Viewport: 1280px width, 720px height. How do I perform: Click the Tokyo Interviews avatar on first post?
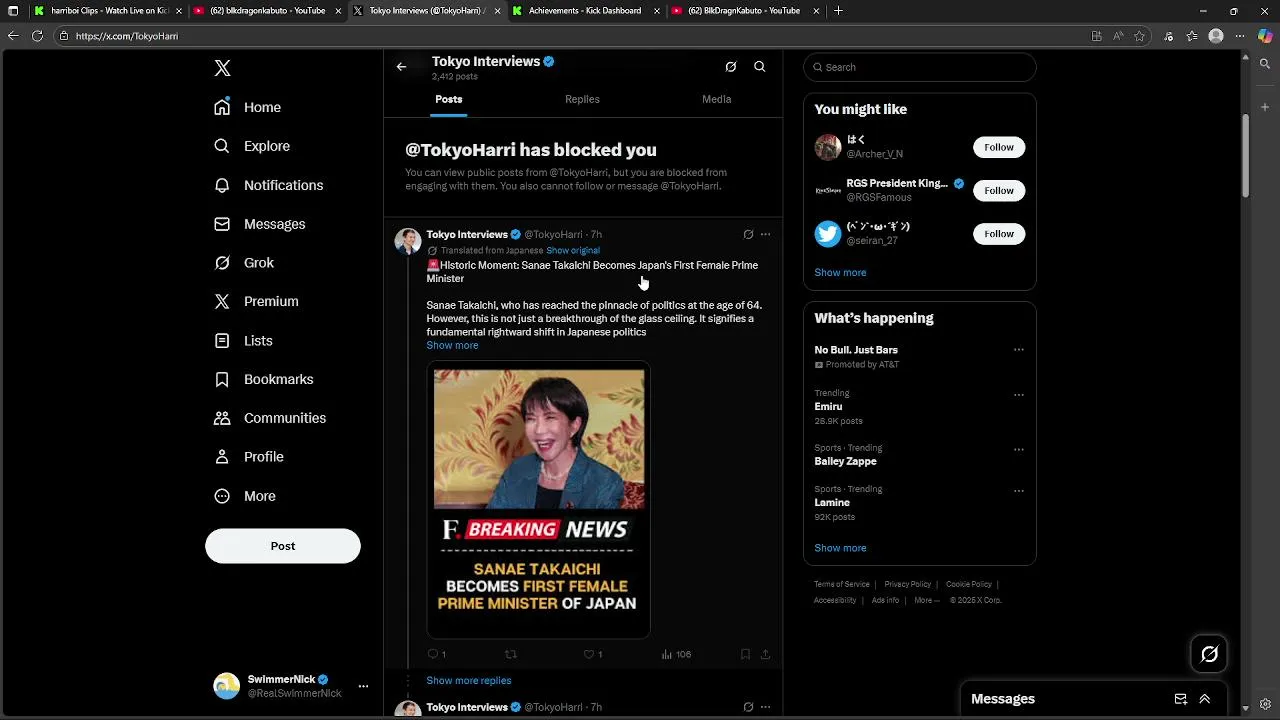tap(407, 241)
